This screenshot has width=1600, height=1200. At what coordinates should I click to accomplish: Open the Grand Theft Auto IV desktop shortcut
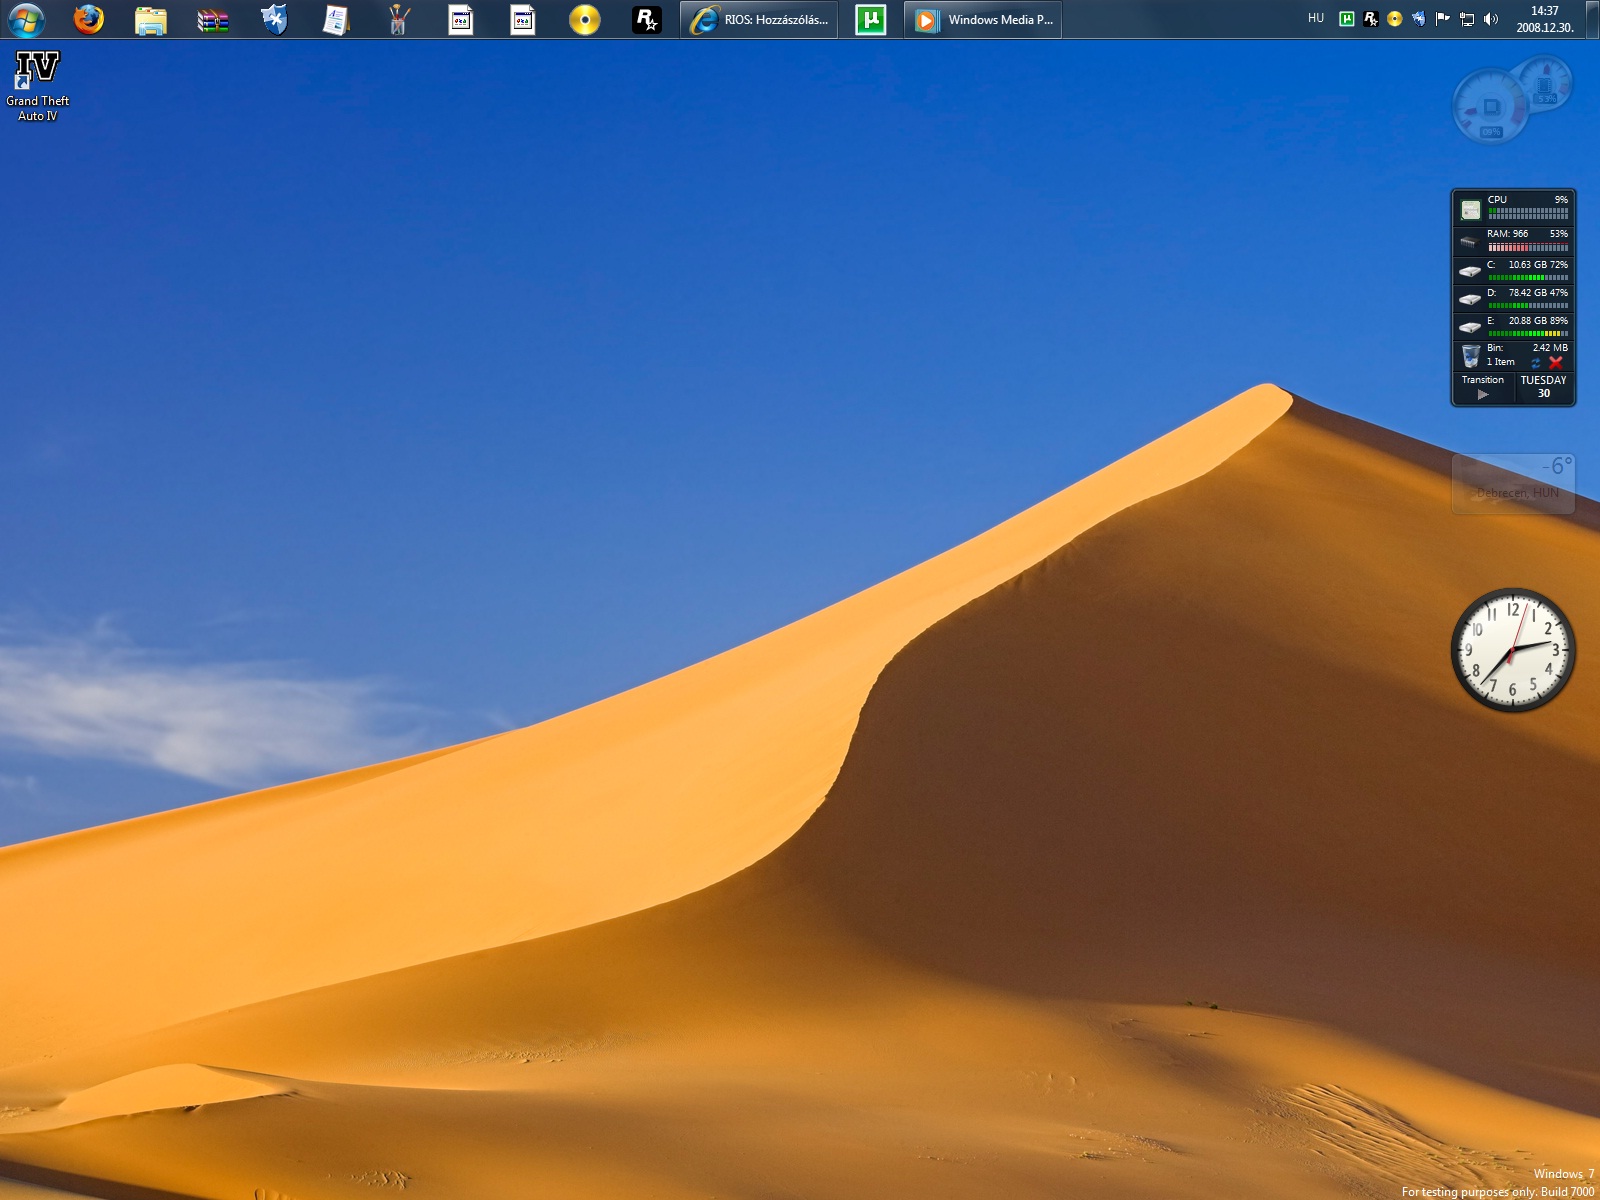point(38,86)
